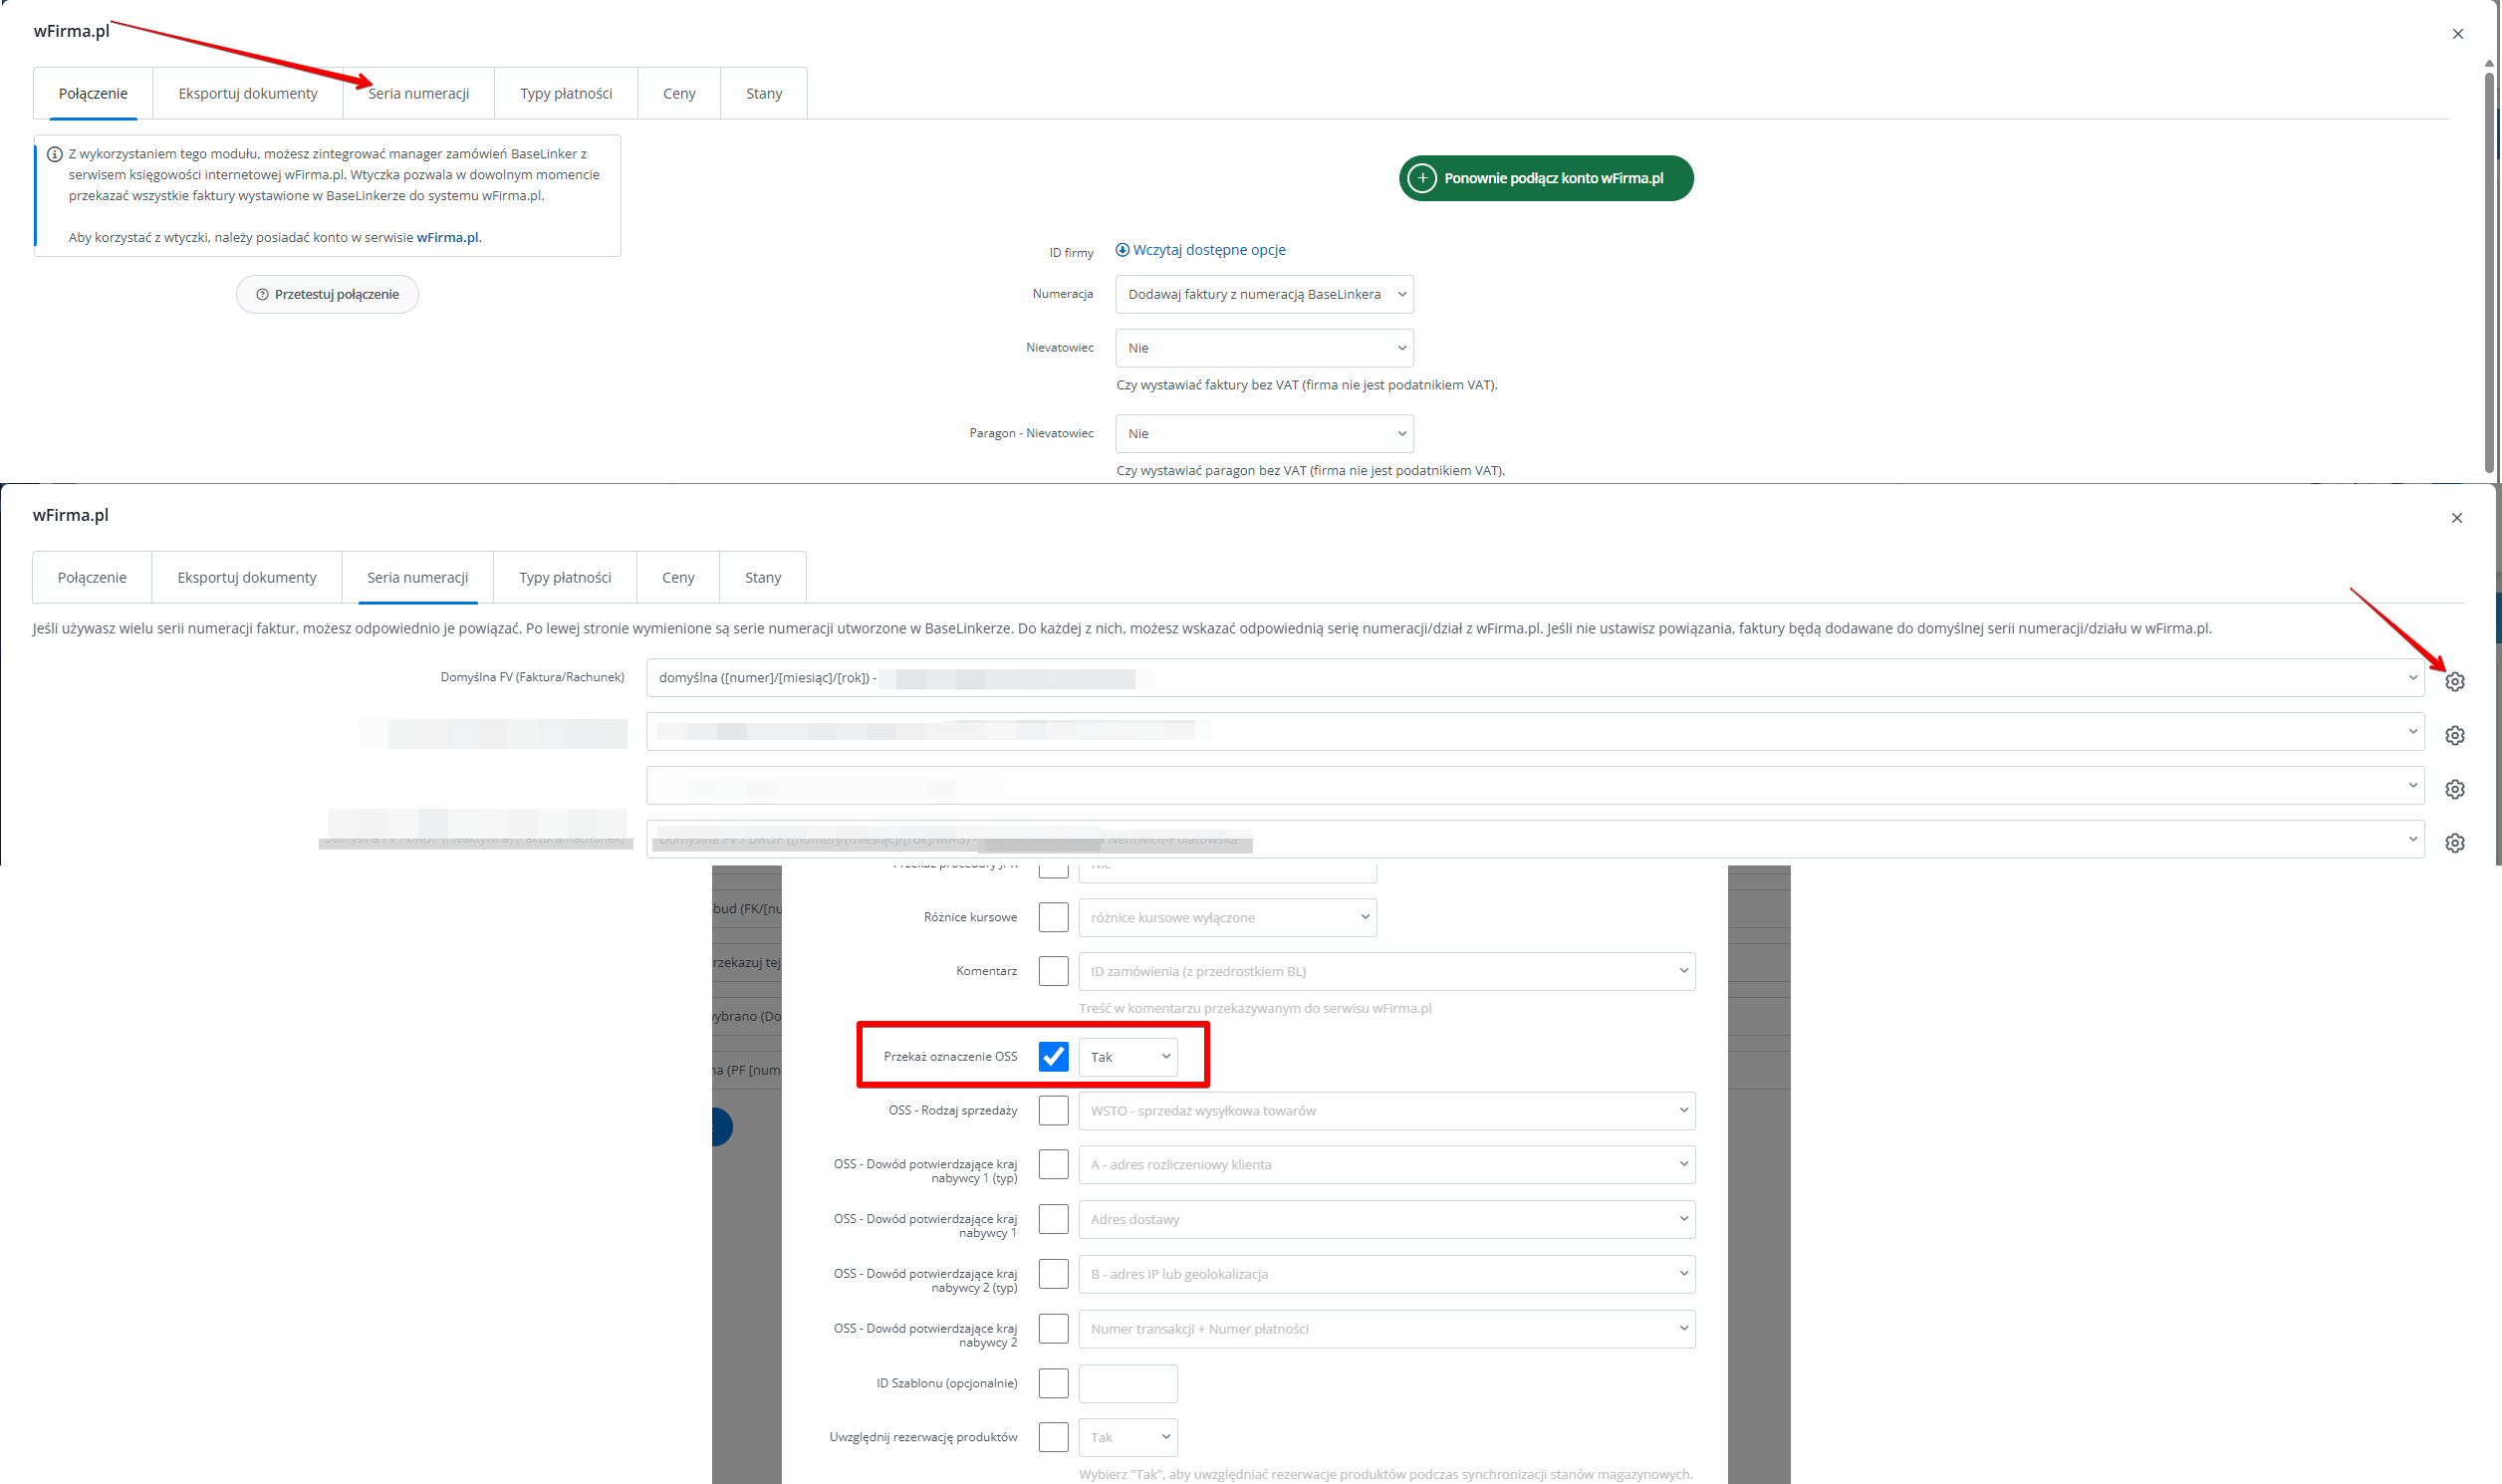The height and width of the screenshot is (1484, 2502).
Task: Click plus icon on Ponownie podłącz konto button
Action: point(1421,178)
